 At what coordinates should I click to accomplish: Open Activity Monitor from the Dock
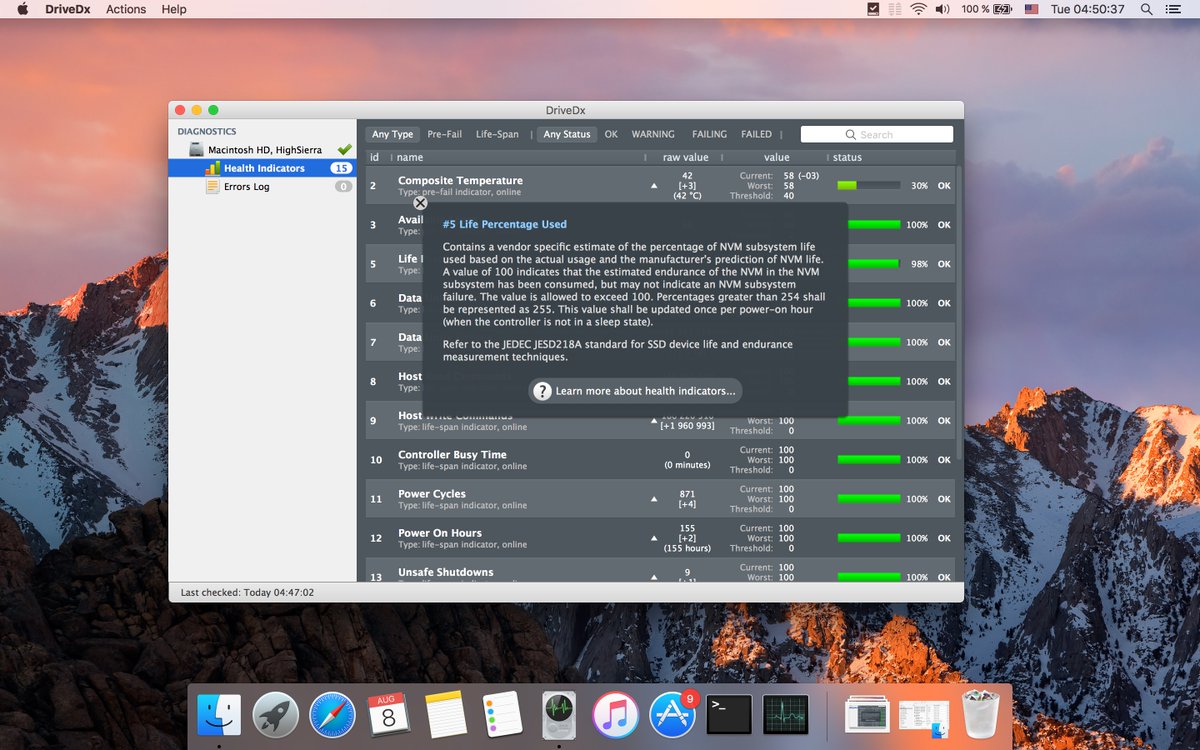click(x=786, y=715)
